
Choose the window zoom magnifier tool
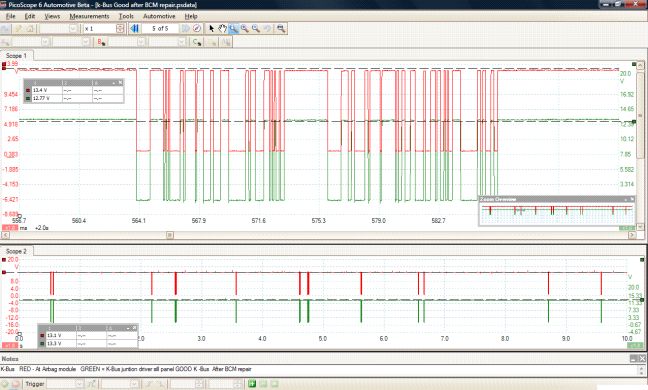[234, 29]
